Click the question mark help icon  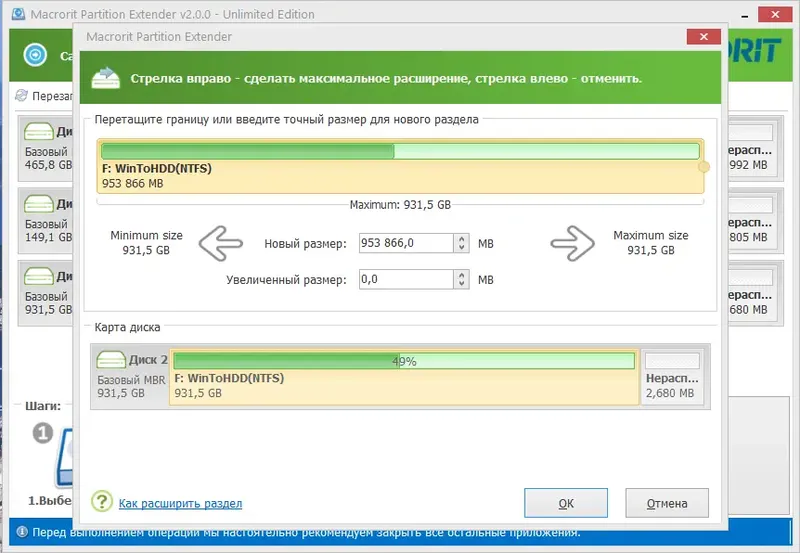(x=102, y=501)
